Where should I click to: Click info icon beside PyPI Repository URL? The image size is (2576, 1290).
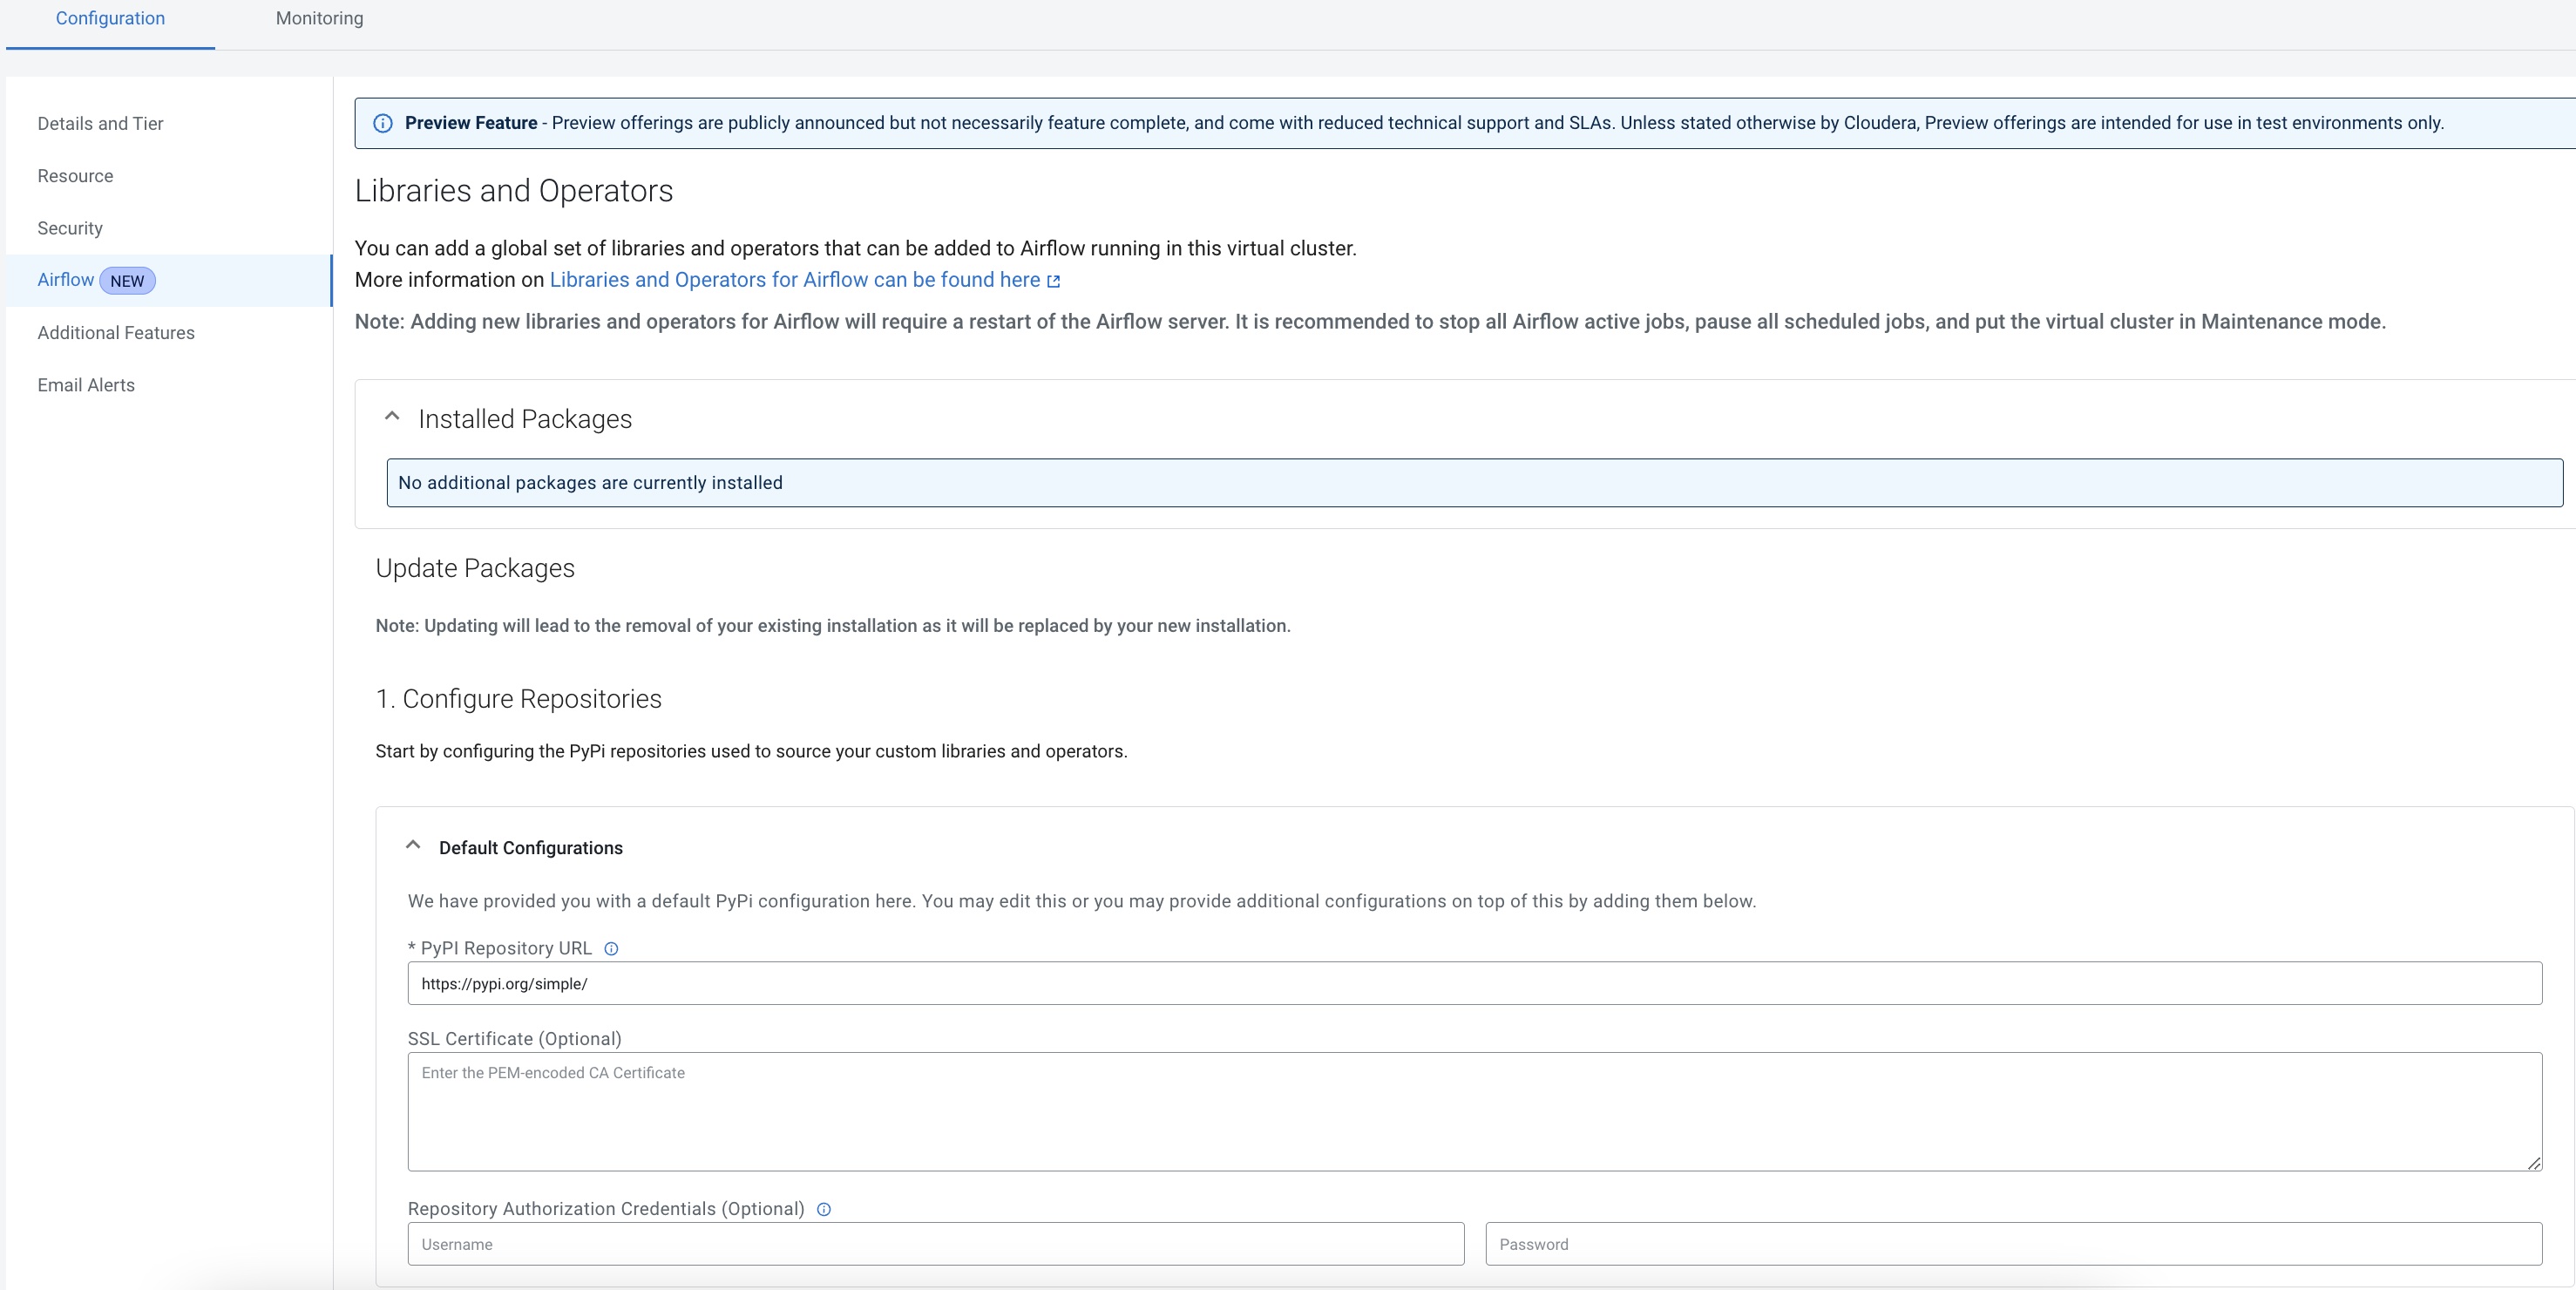pyautogui.click(x=611, y=949)
